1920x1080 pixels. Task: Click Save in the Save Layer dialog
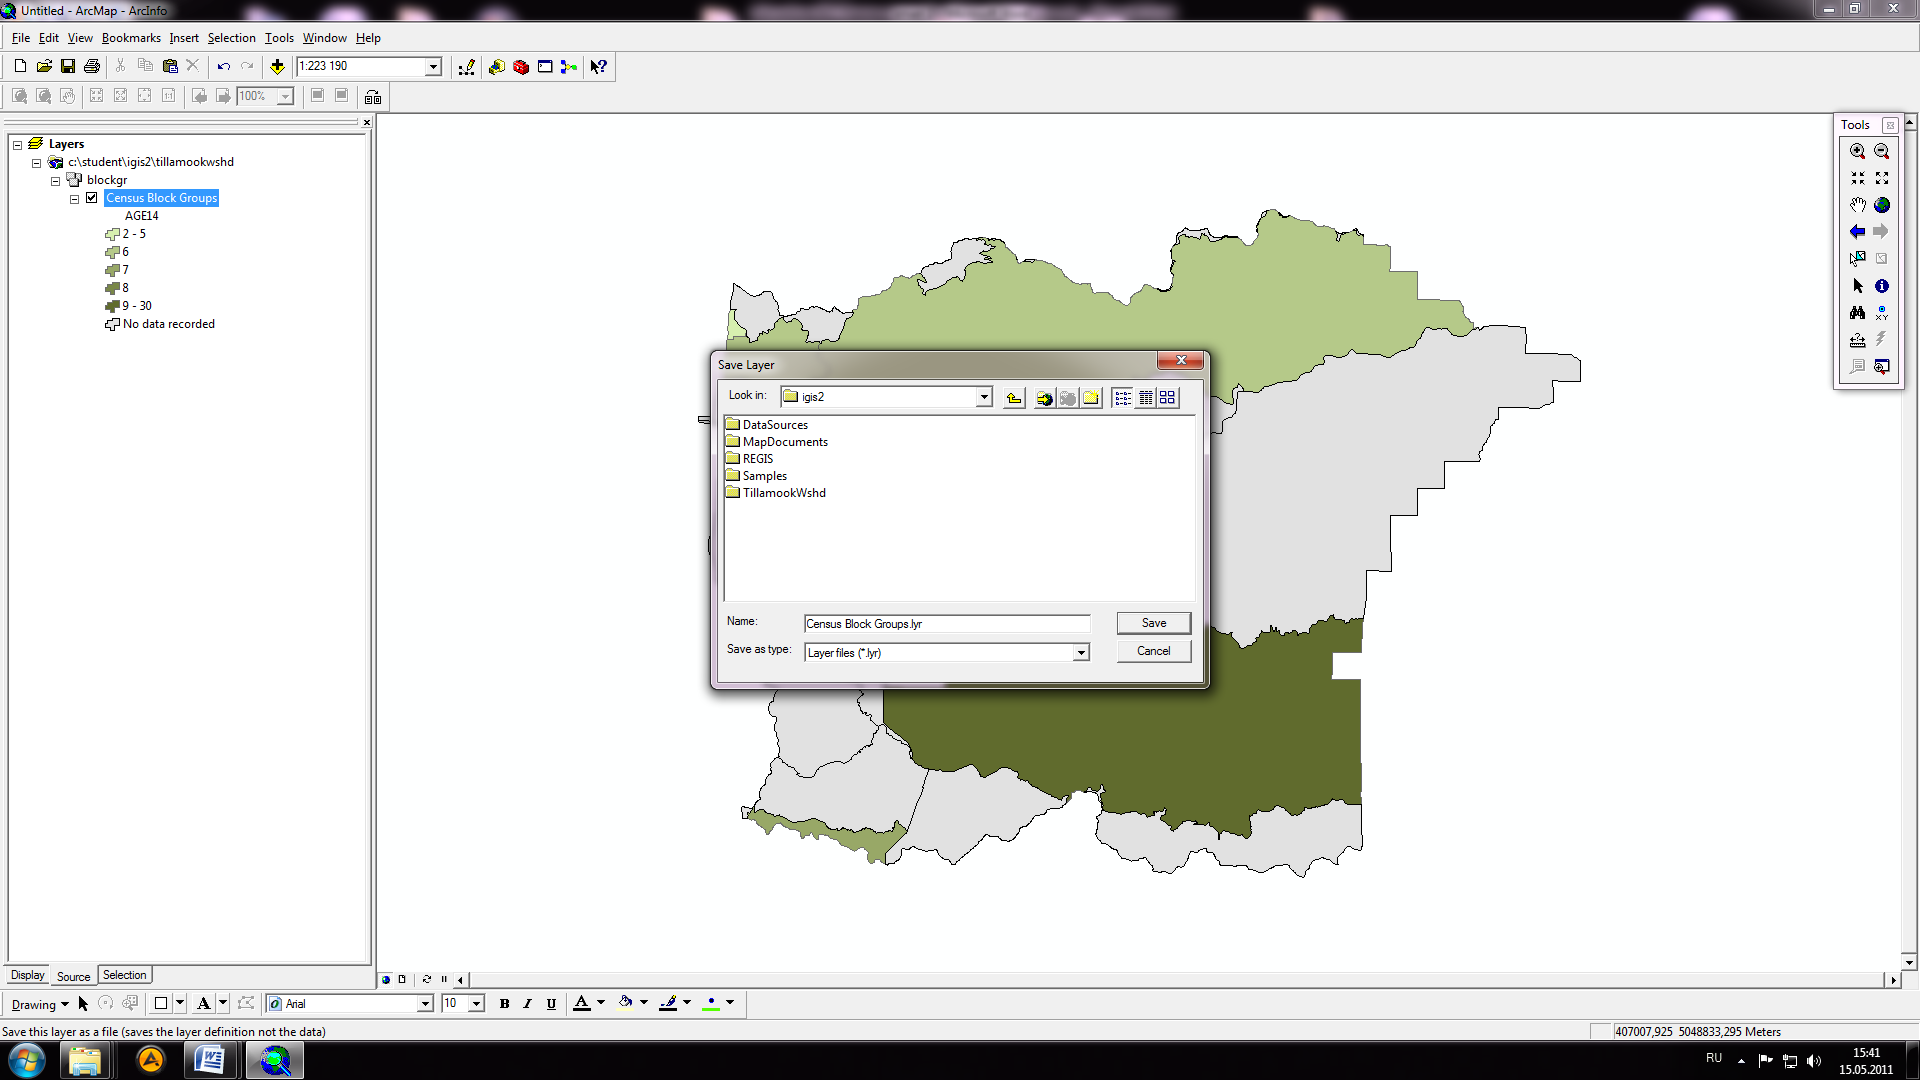[1154, 623]
